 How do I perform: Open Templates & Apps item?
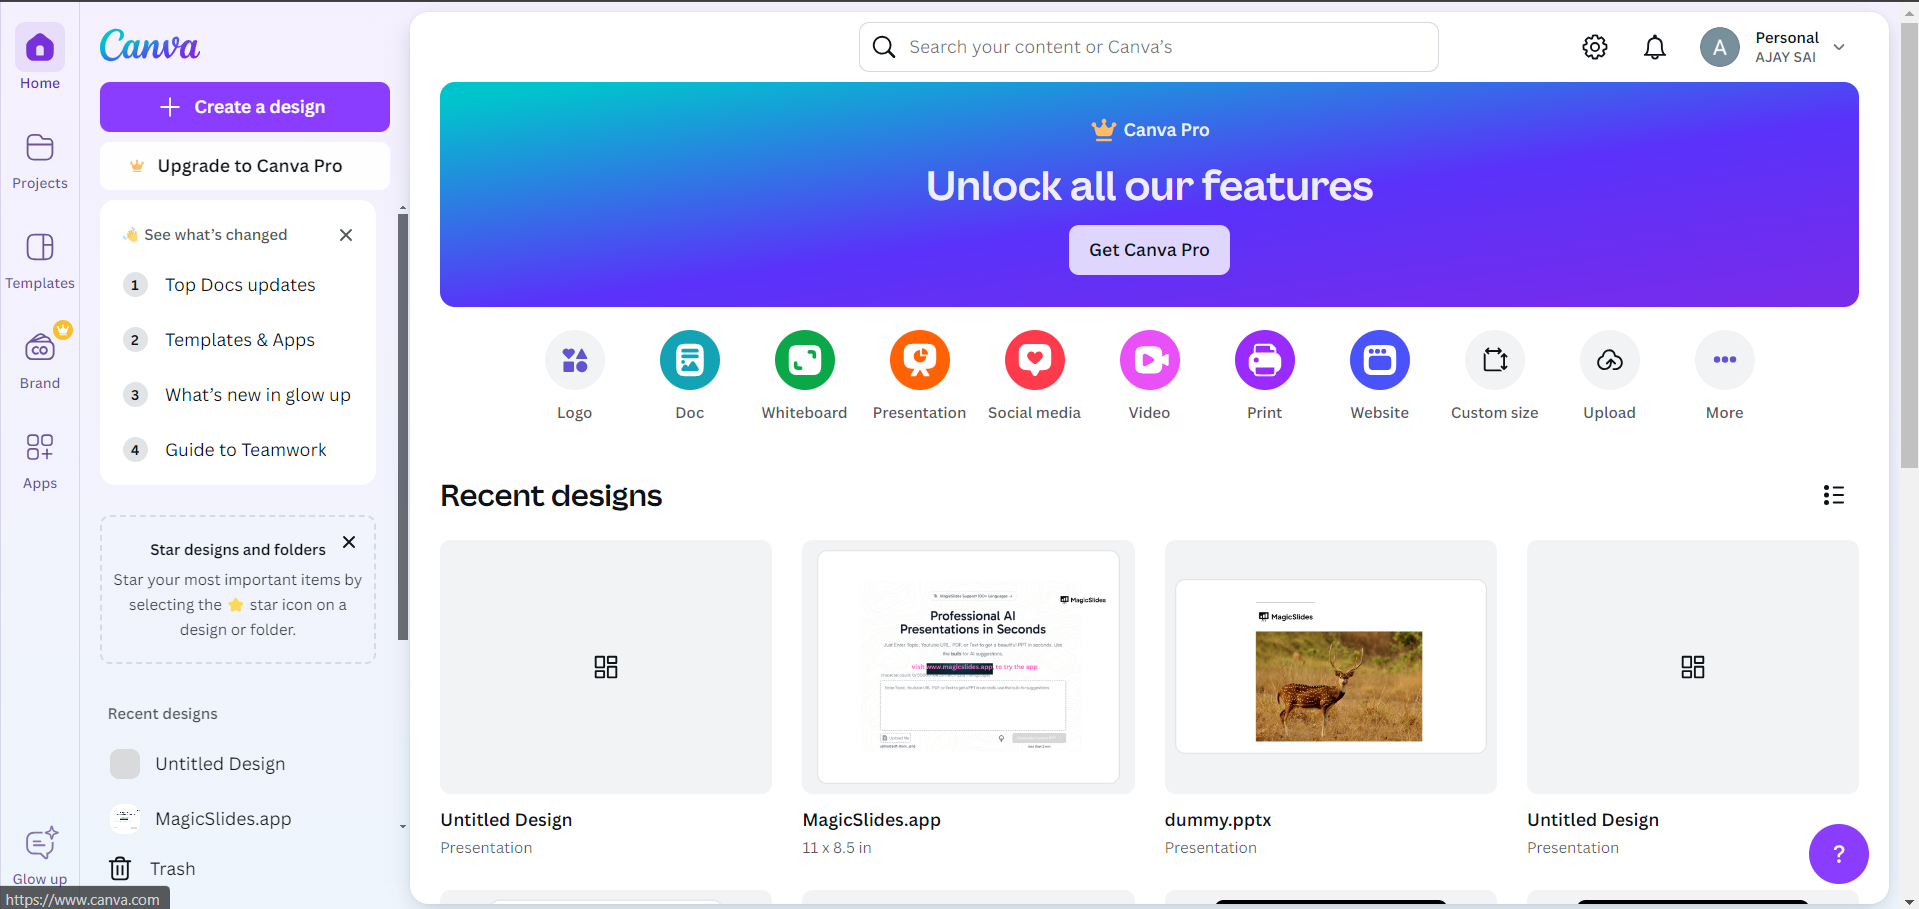tap(238, 340)
